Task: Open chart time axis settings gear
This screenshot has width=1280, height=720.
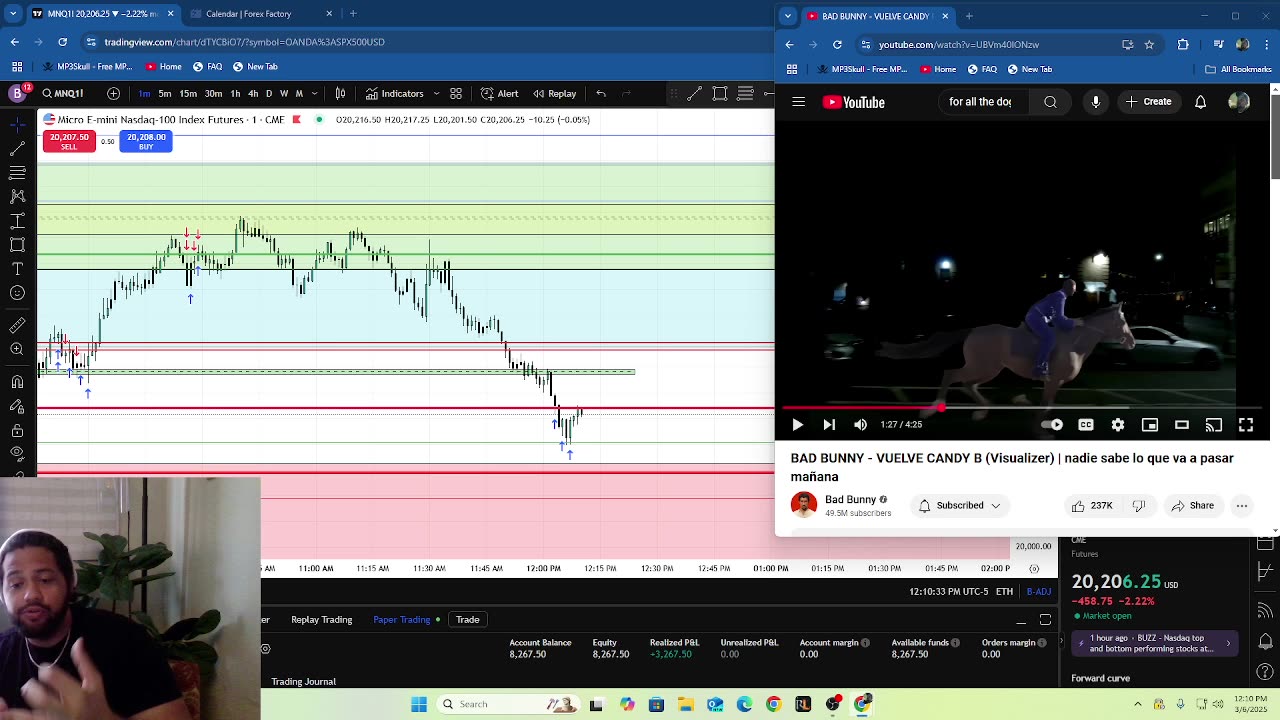Action: (1034, 569)
